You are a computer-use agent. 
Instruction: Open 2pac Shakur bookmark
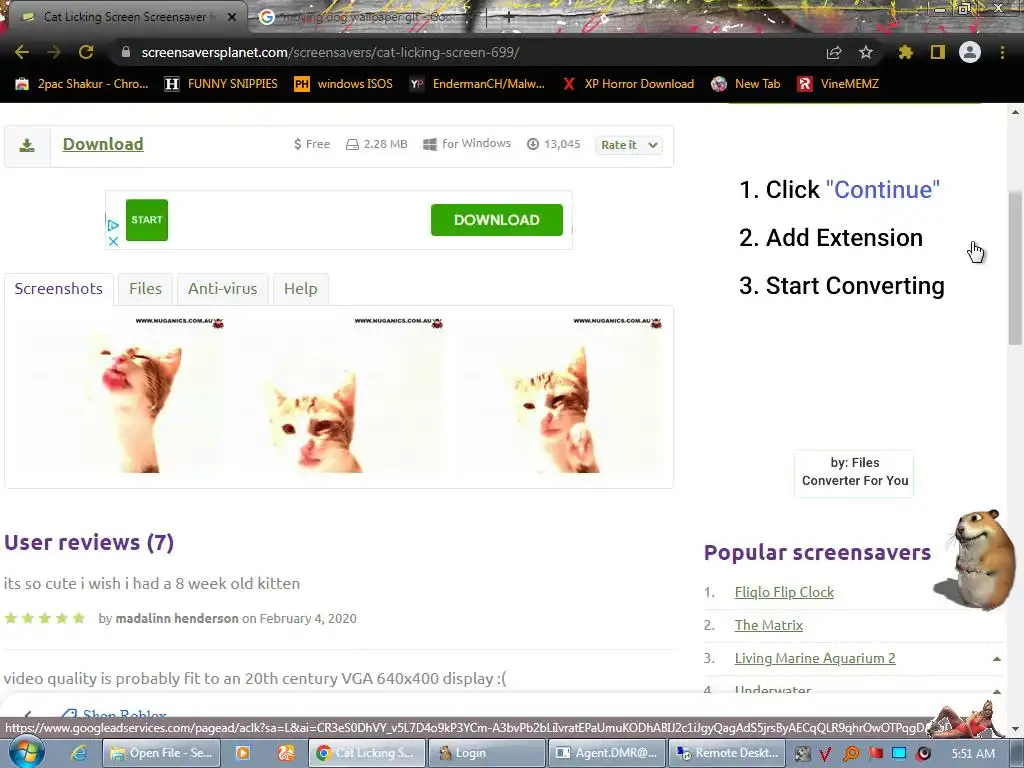click(x=82, y=84)
